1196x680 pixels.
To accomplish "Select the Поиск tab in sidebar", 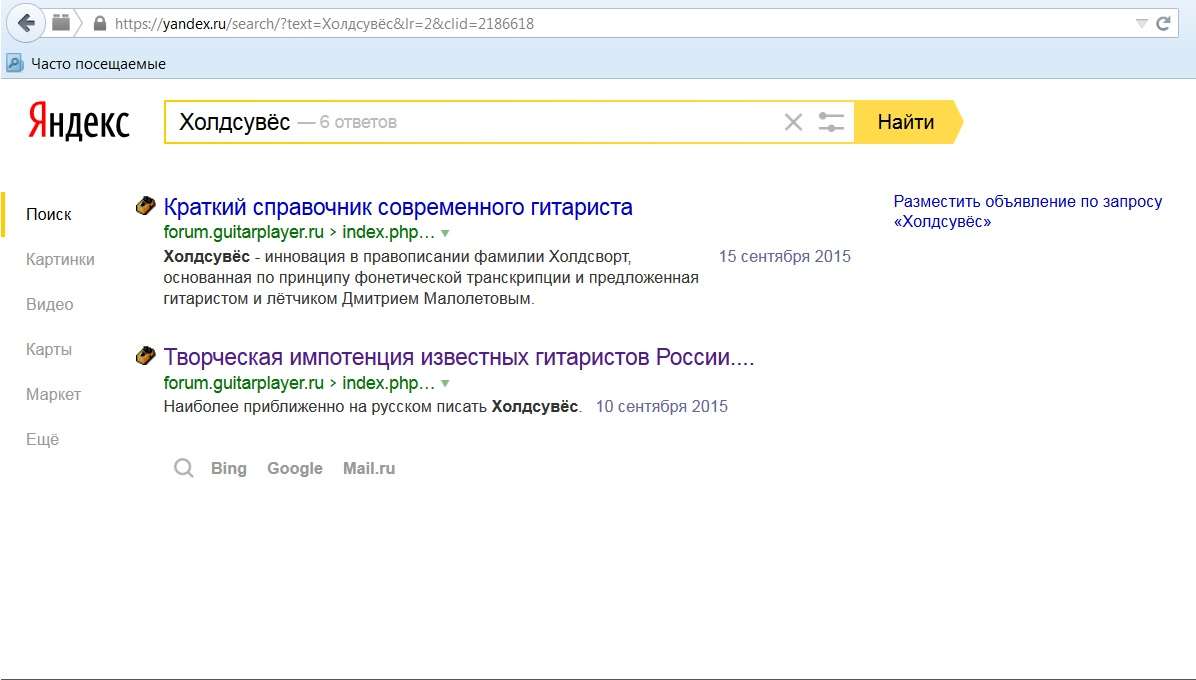I will click(49, 214).
